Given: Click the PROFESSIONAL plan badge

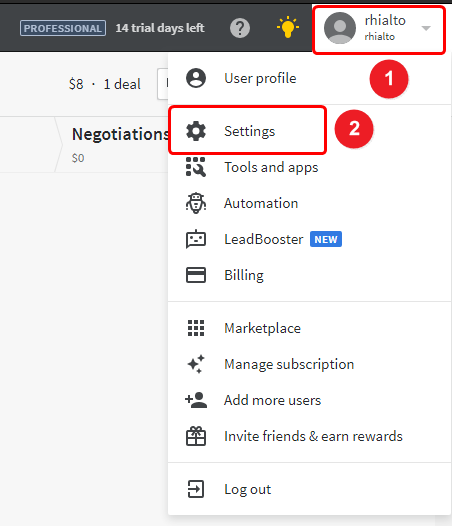Looking at the screenshot, I should point(63,28).
